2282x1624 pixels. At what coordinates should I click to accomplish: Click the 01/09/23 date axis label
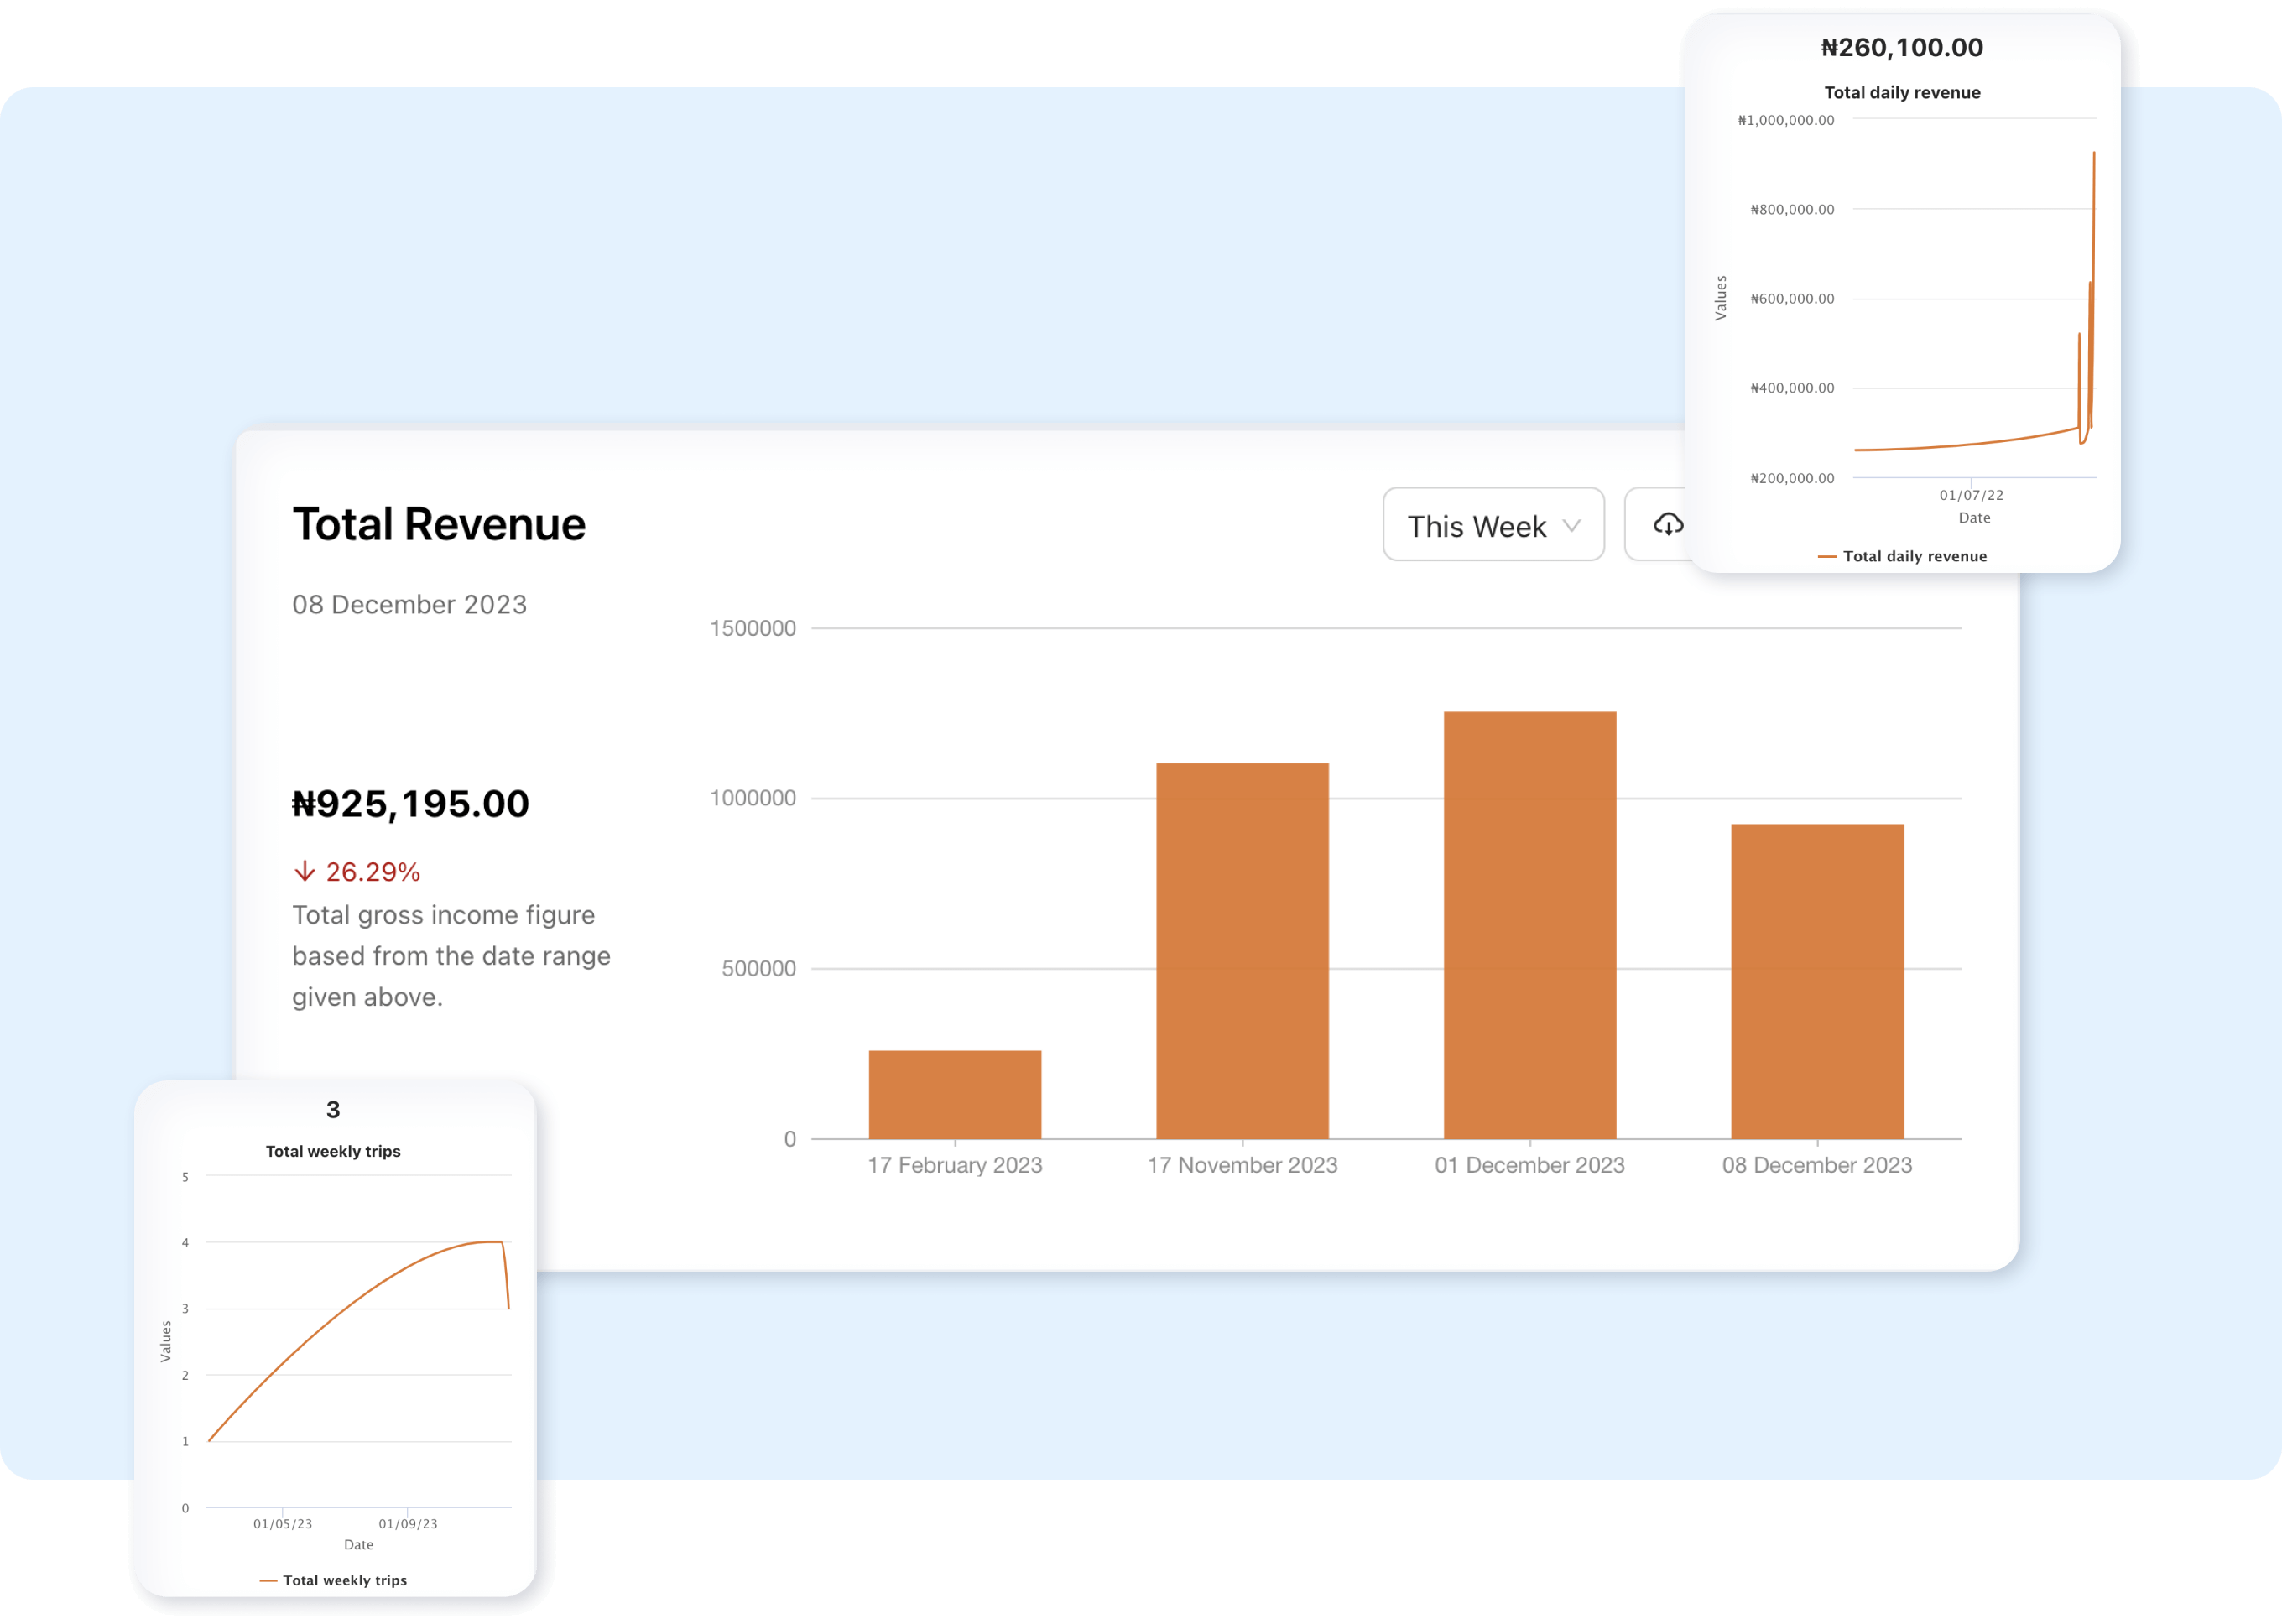[407, 1524]
